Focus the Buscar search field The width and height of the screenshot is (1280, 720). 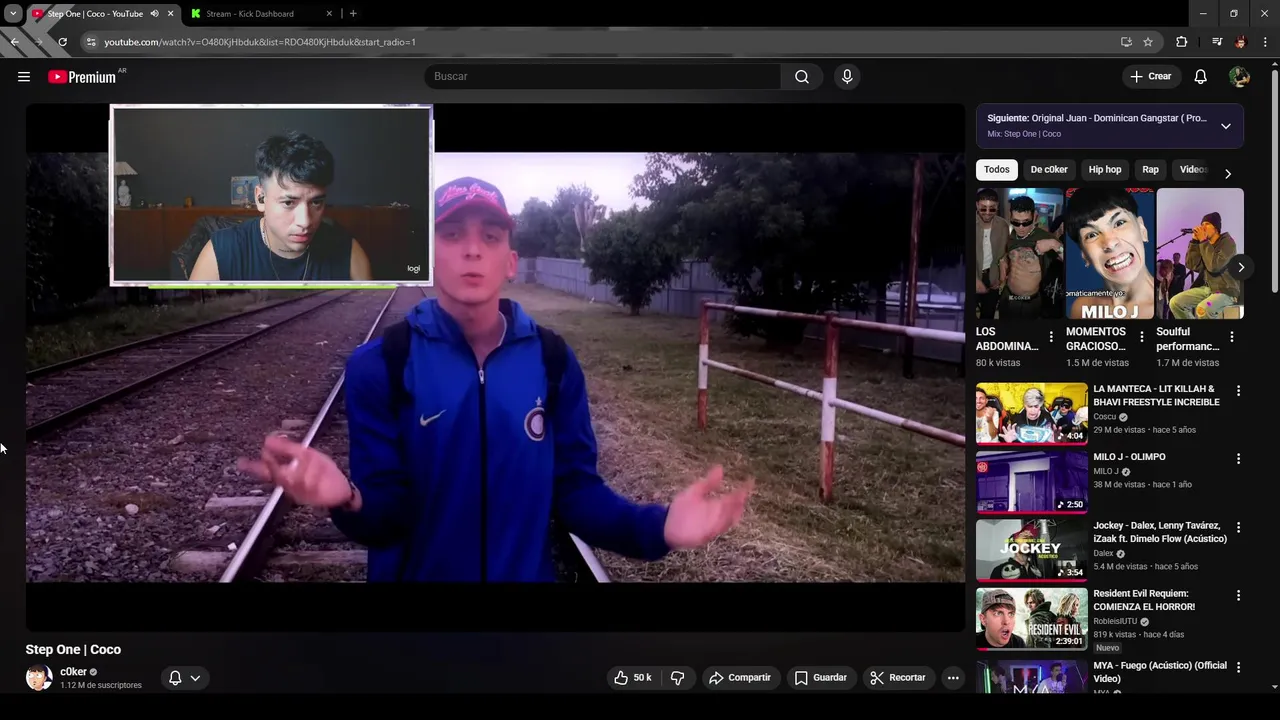[x=602, y=77]
